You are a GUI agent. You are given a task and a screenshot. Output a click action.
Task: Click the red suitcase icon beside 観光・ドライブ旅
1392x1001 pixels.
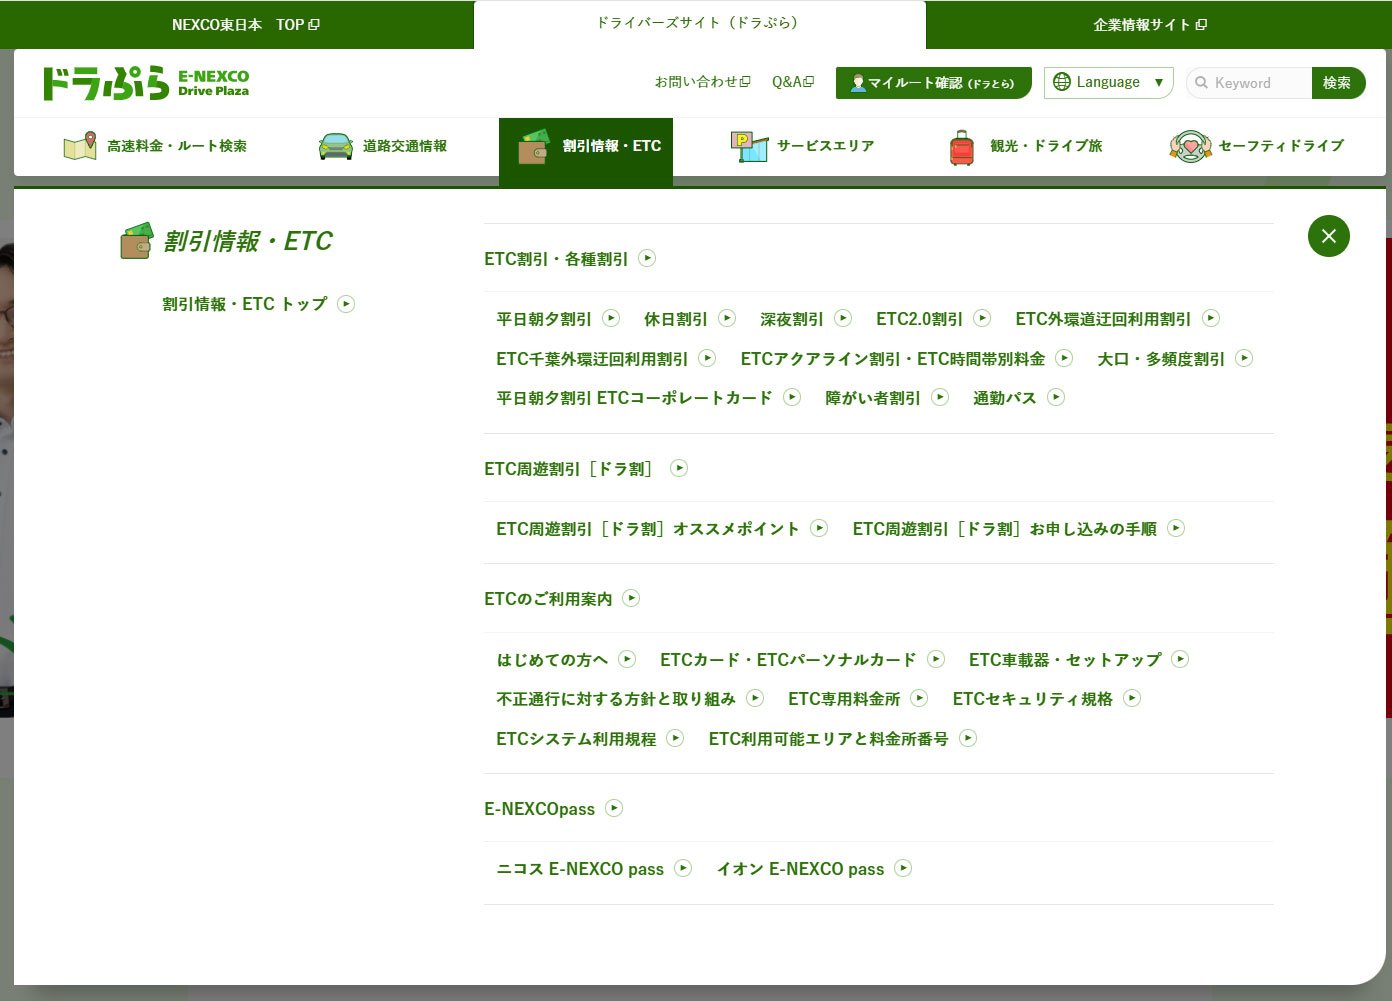pos(962,147)
